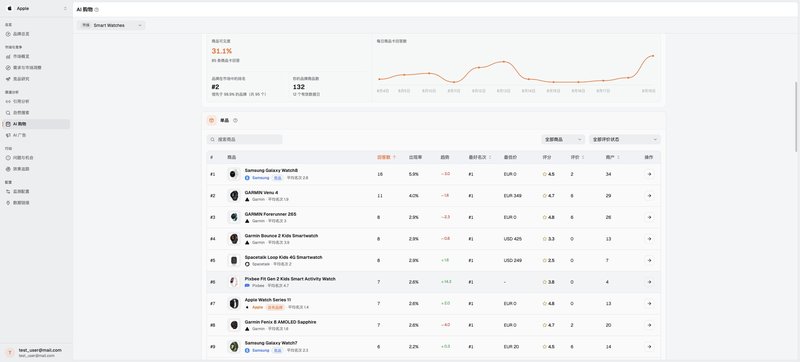Click the Apple Watch Series 11 product thumbnail
This screenshot has width=800, height=362.
[234, 303]
